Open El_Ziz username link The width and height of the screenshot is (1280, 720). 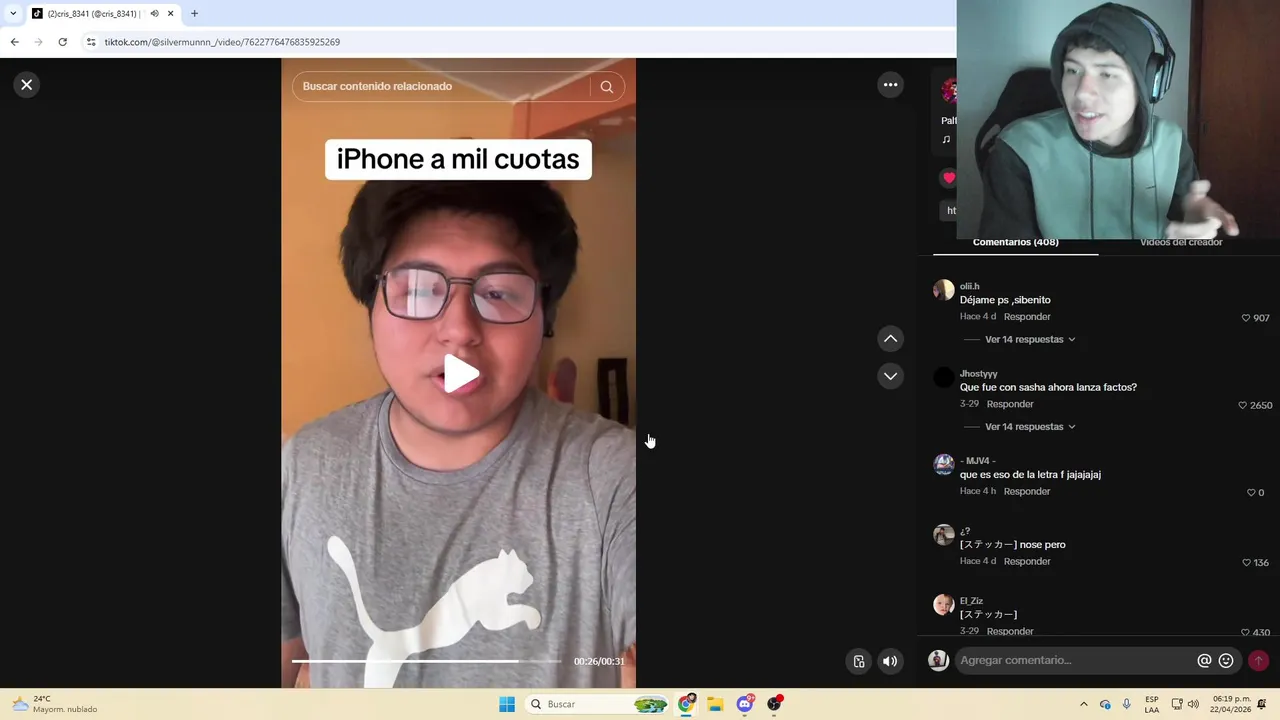pos(971,601)
